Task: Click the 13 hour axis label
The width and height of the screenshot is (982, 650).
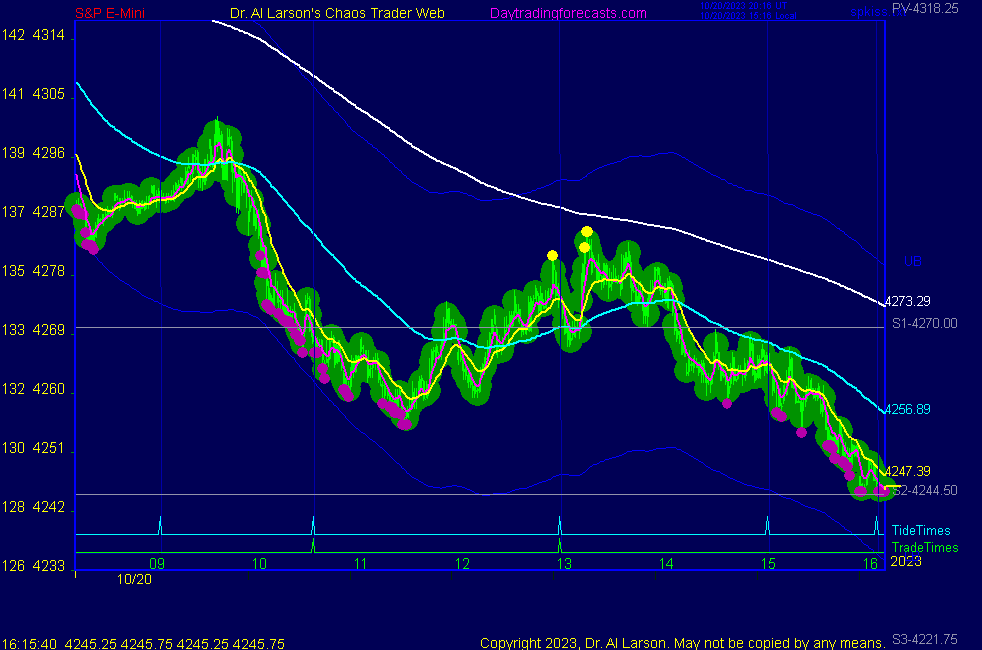Action: [x=564, y=564]
